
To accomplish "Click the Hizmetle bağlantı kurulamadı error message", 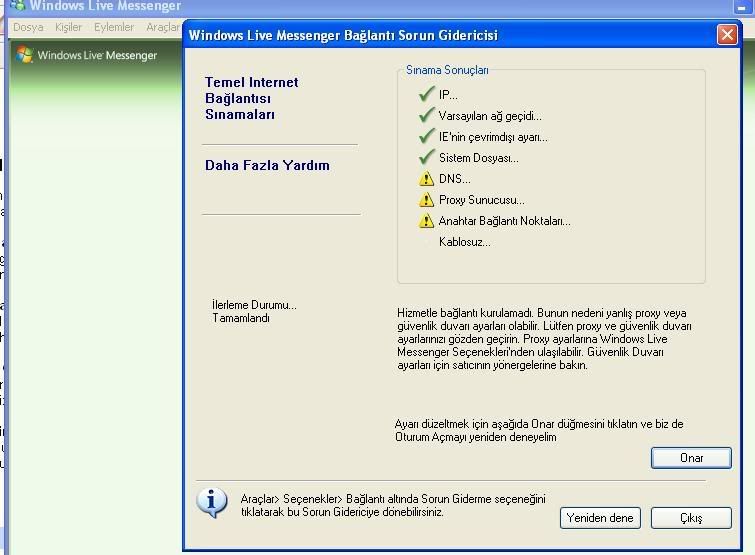I will (544, 339).
